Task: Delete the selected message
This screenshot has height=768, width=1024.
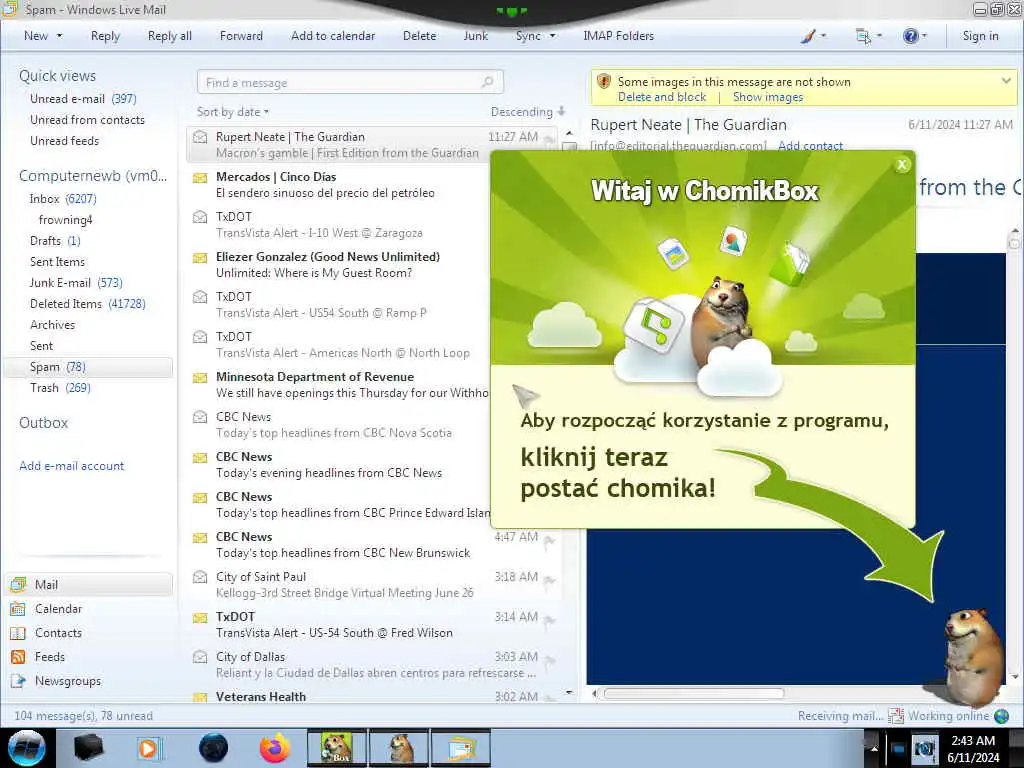Action: click(419, 36)
